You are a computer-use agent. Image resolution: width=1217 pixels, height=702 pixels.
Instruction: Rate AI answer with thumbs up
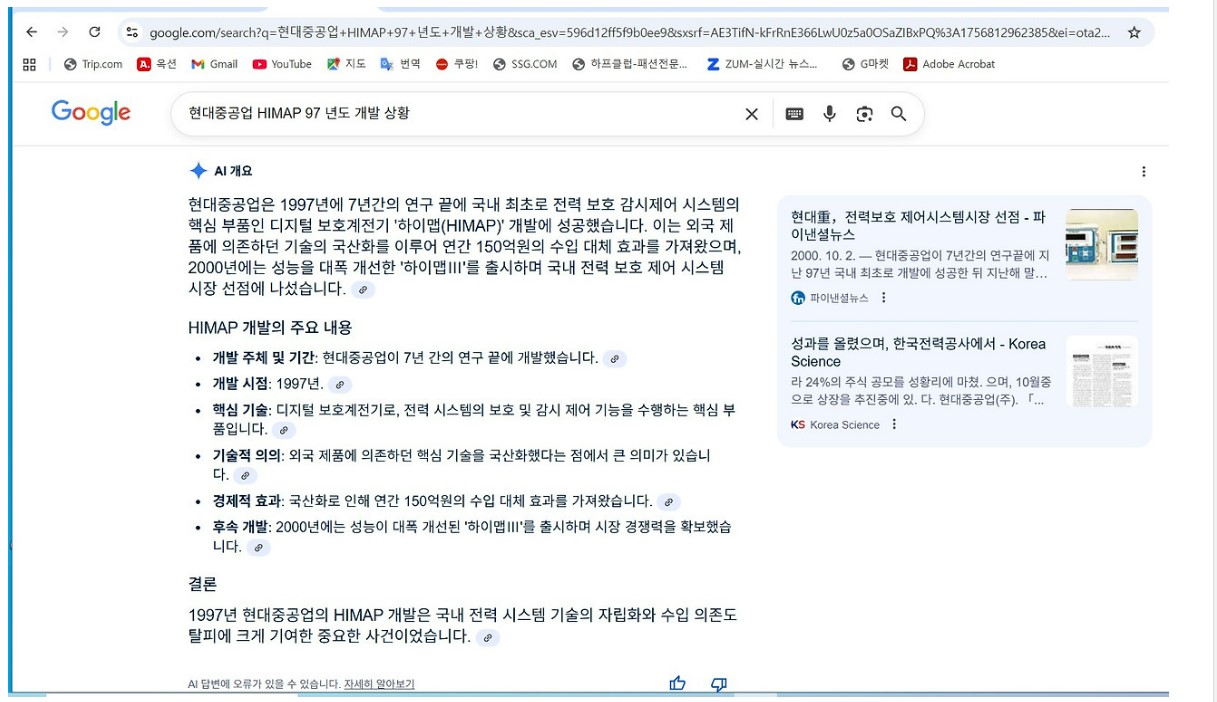(678, 684)
